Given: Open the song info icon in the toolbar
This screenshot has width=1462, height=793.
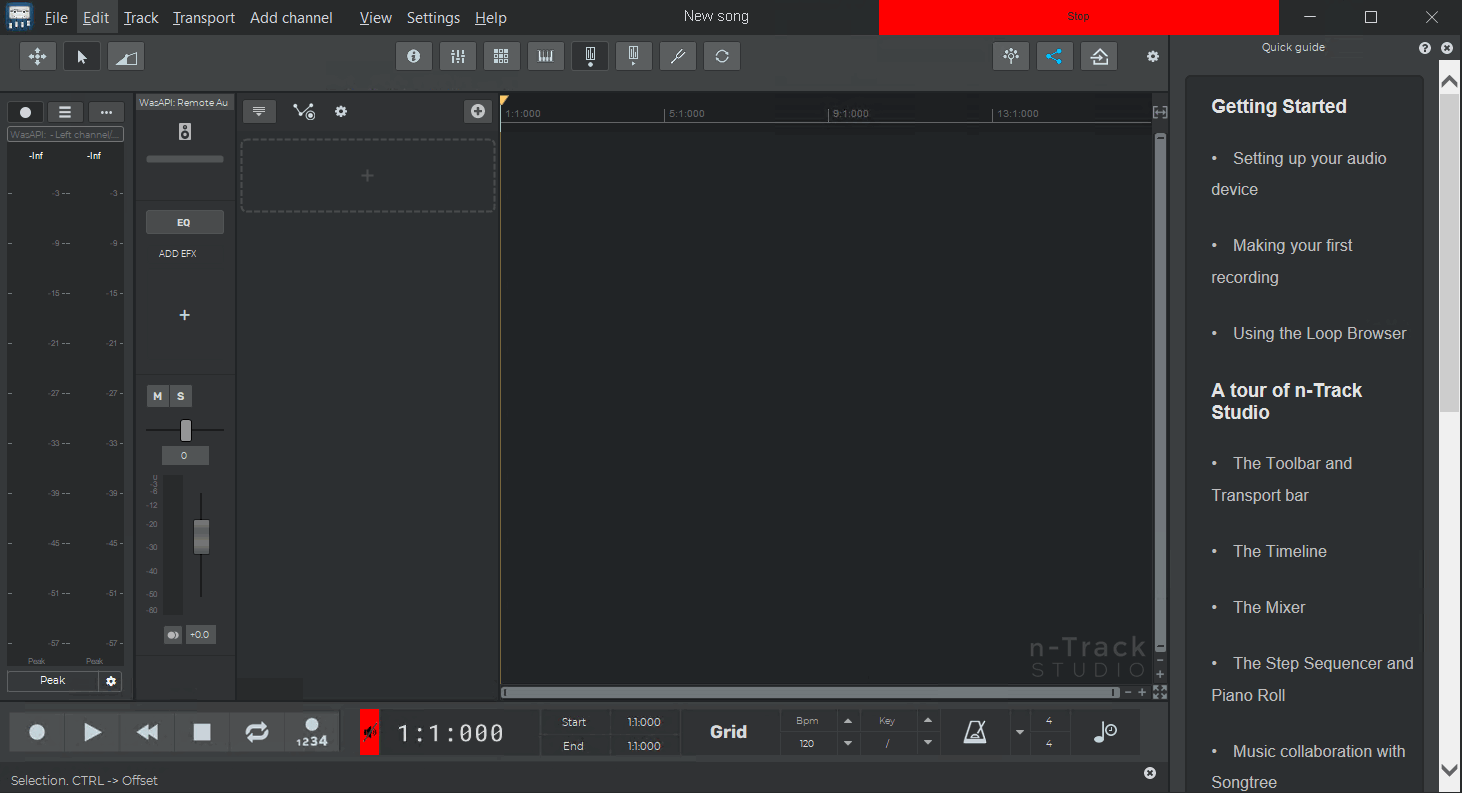Looking at the screenshot, I should tap(414, 56).
